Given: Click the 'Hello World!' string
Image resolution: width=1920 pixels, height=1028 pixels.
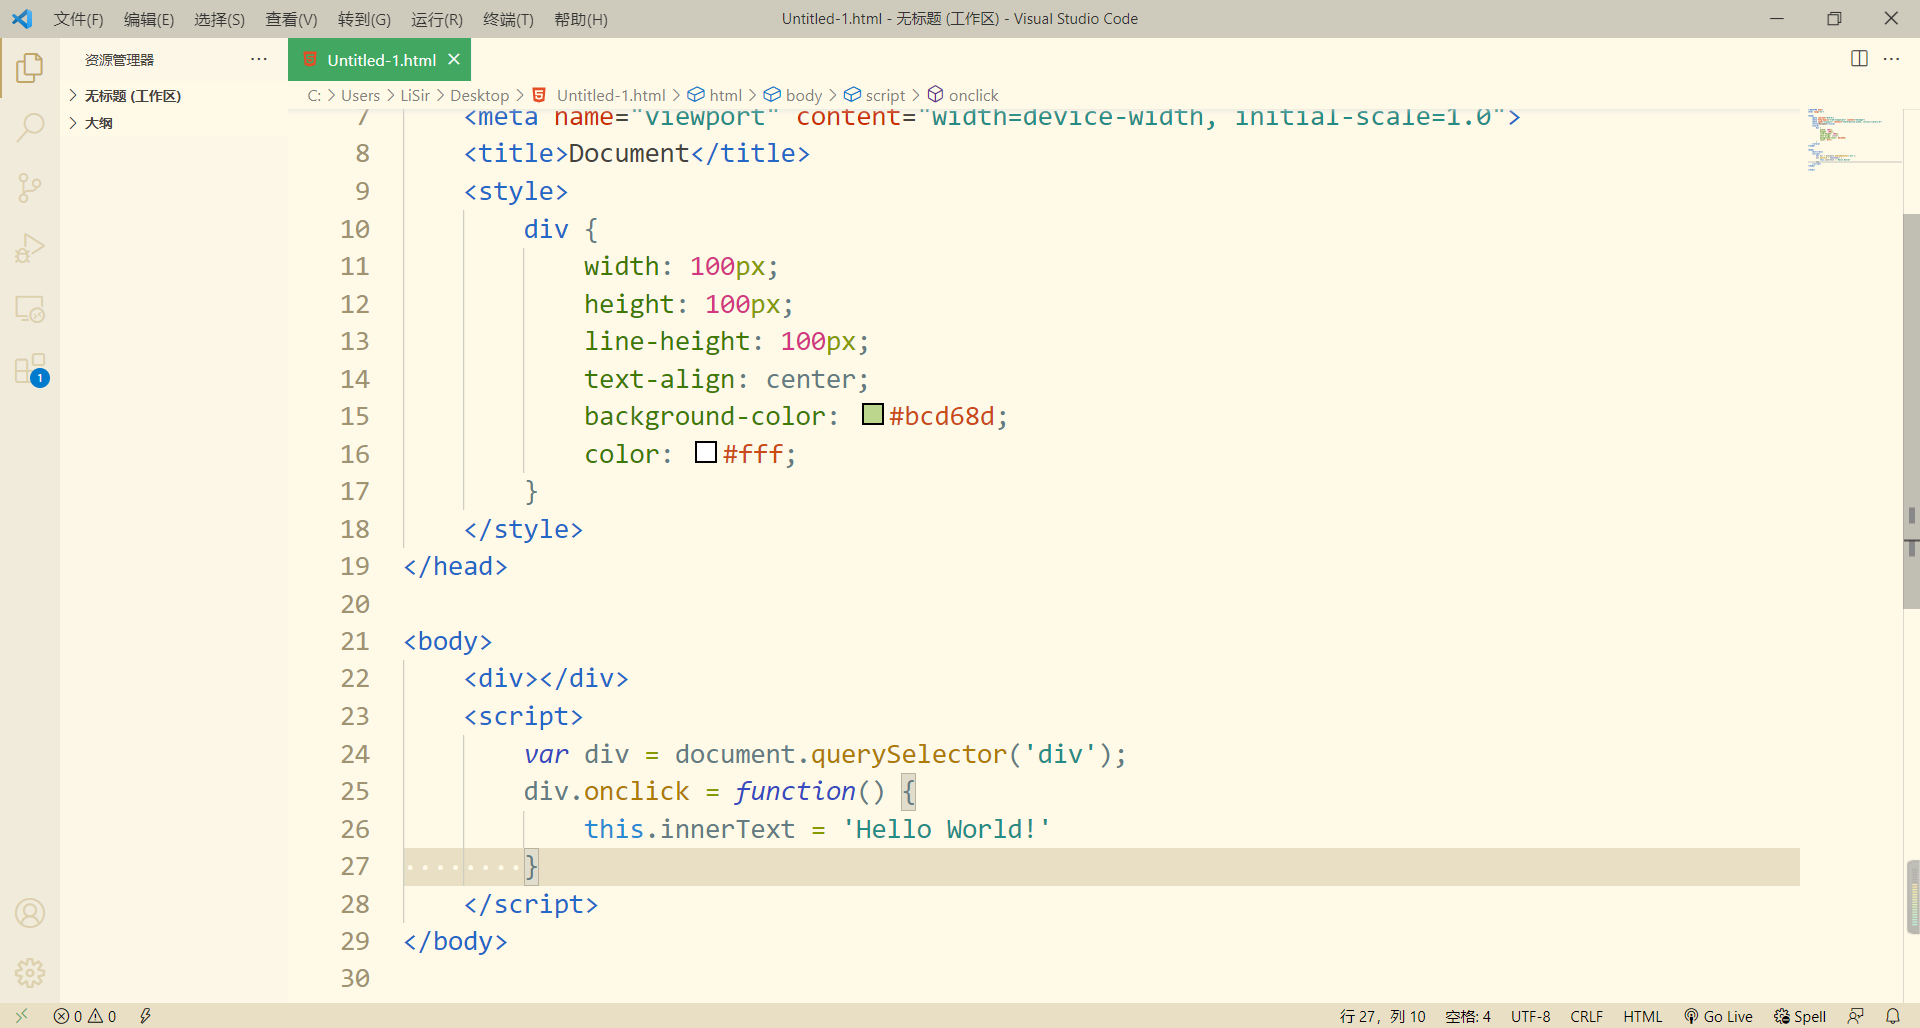Looking at the screenshot, I should 946,829.
